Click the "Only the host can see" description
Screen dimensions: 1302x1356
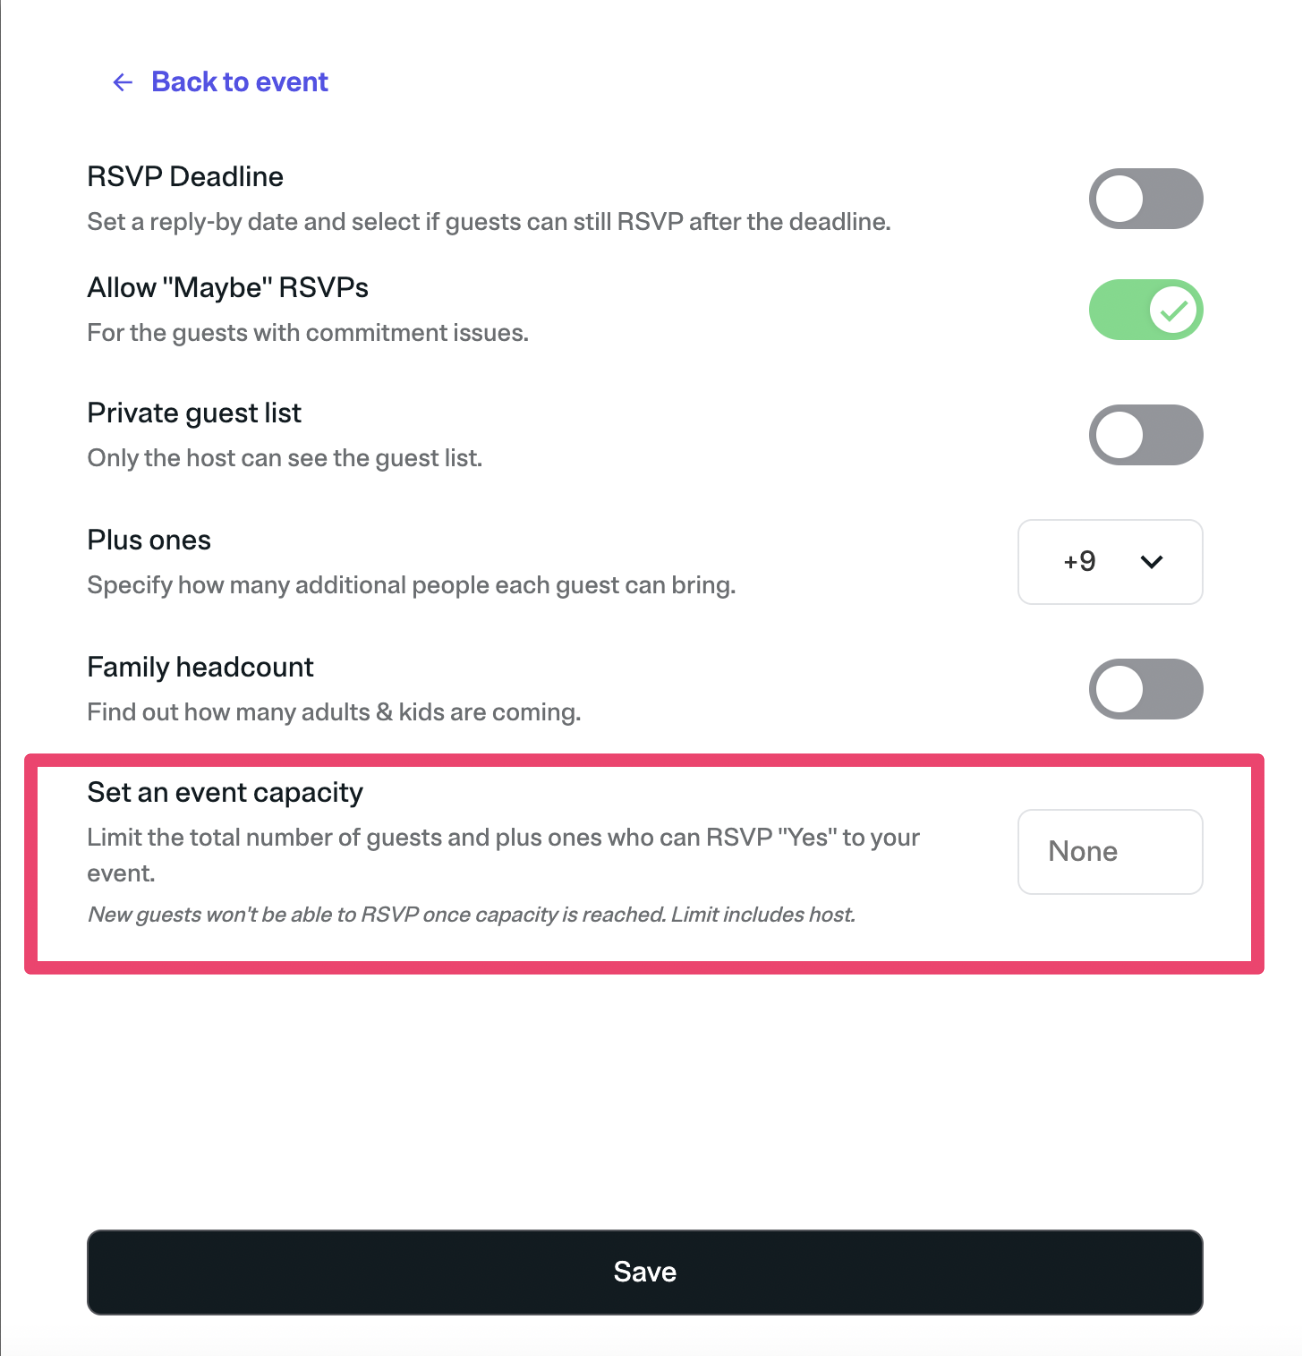pyautogui.click(x=284, y=458)
